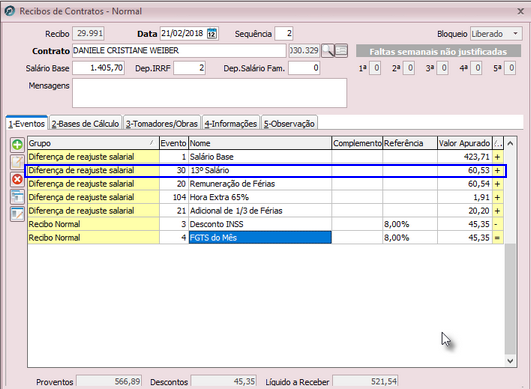Screen dimensions: 531x389
Task: Open the 4-Informações tab
Action: click(231, 124)
